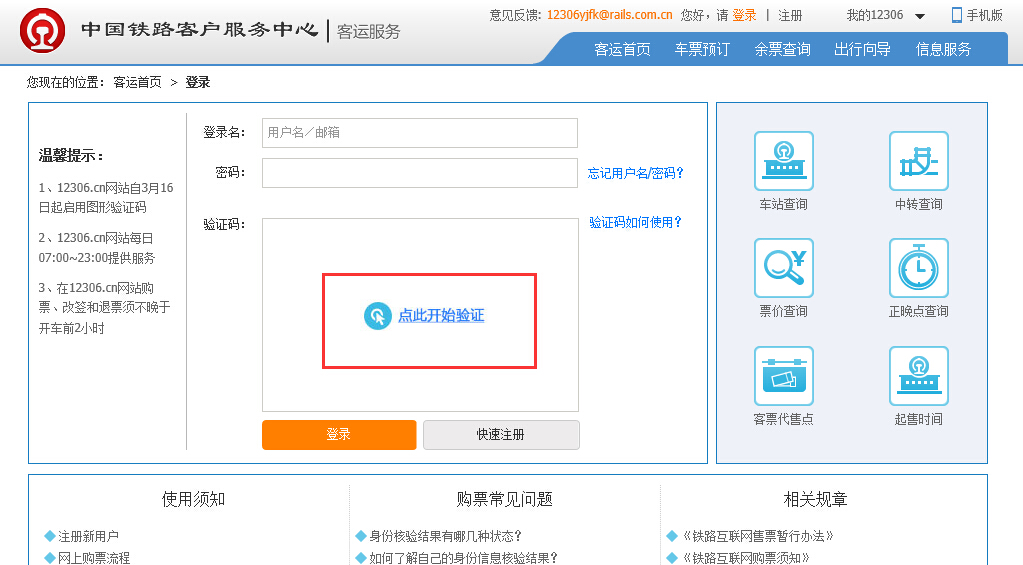Click the feedback email 12306yjfk@rails.com.cn
This screenshot has width=1023, height=565.
[x=609, y=15]
